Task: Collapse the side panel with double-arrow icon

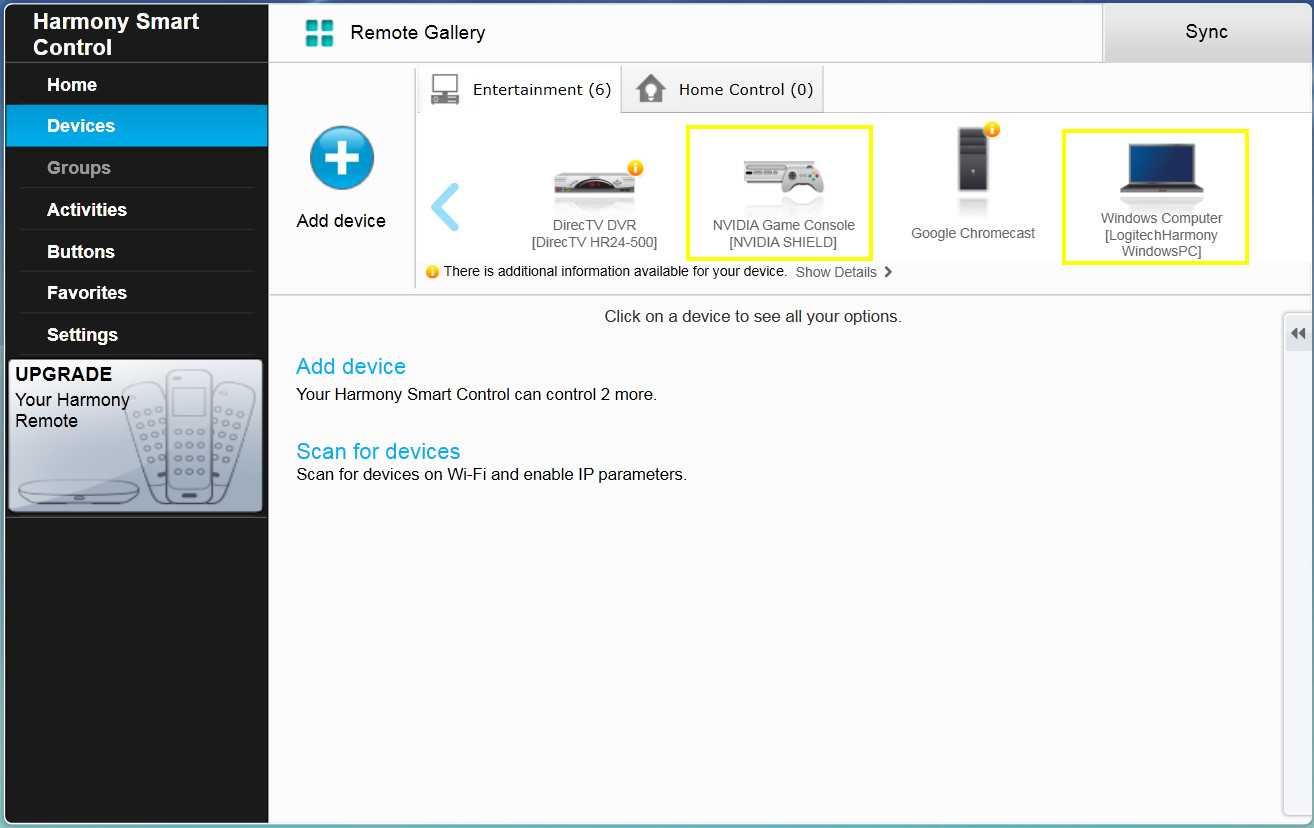Action: tap(1298, 333)
